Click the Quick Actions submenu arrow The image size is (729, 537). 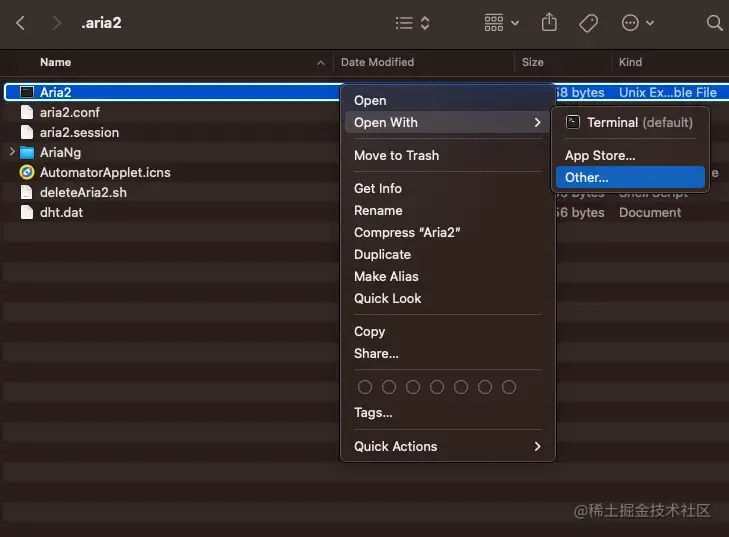pyautogui.click(x=537, y=446)
